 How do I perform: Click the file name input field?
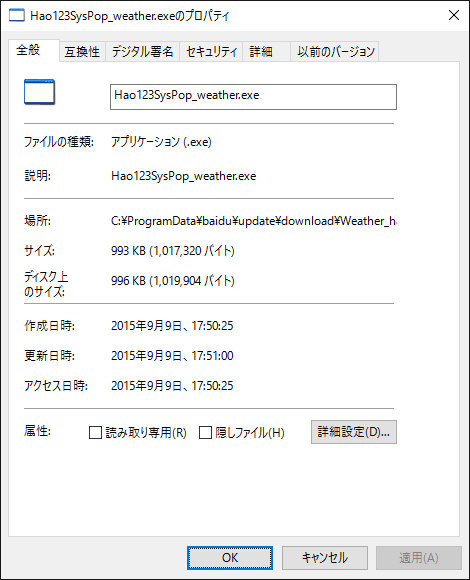pyautogui.click(x=253, y=97)
